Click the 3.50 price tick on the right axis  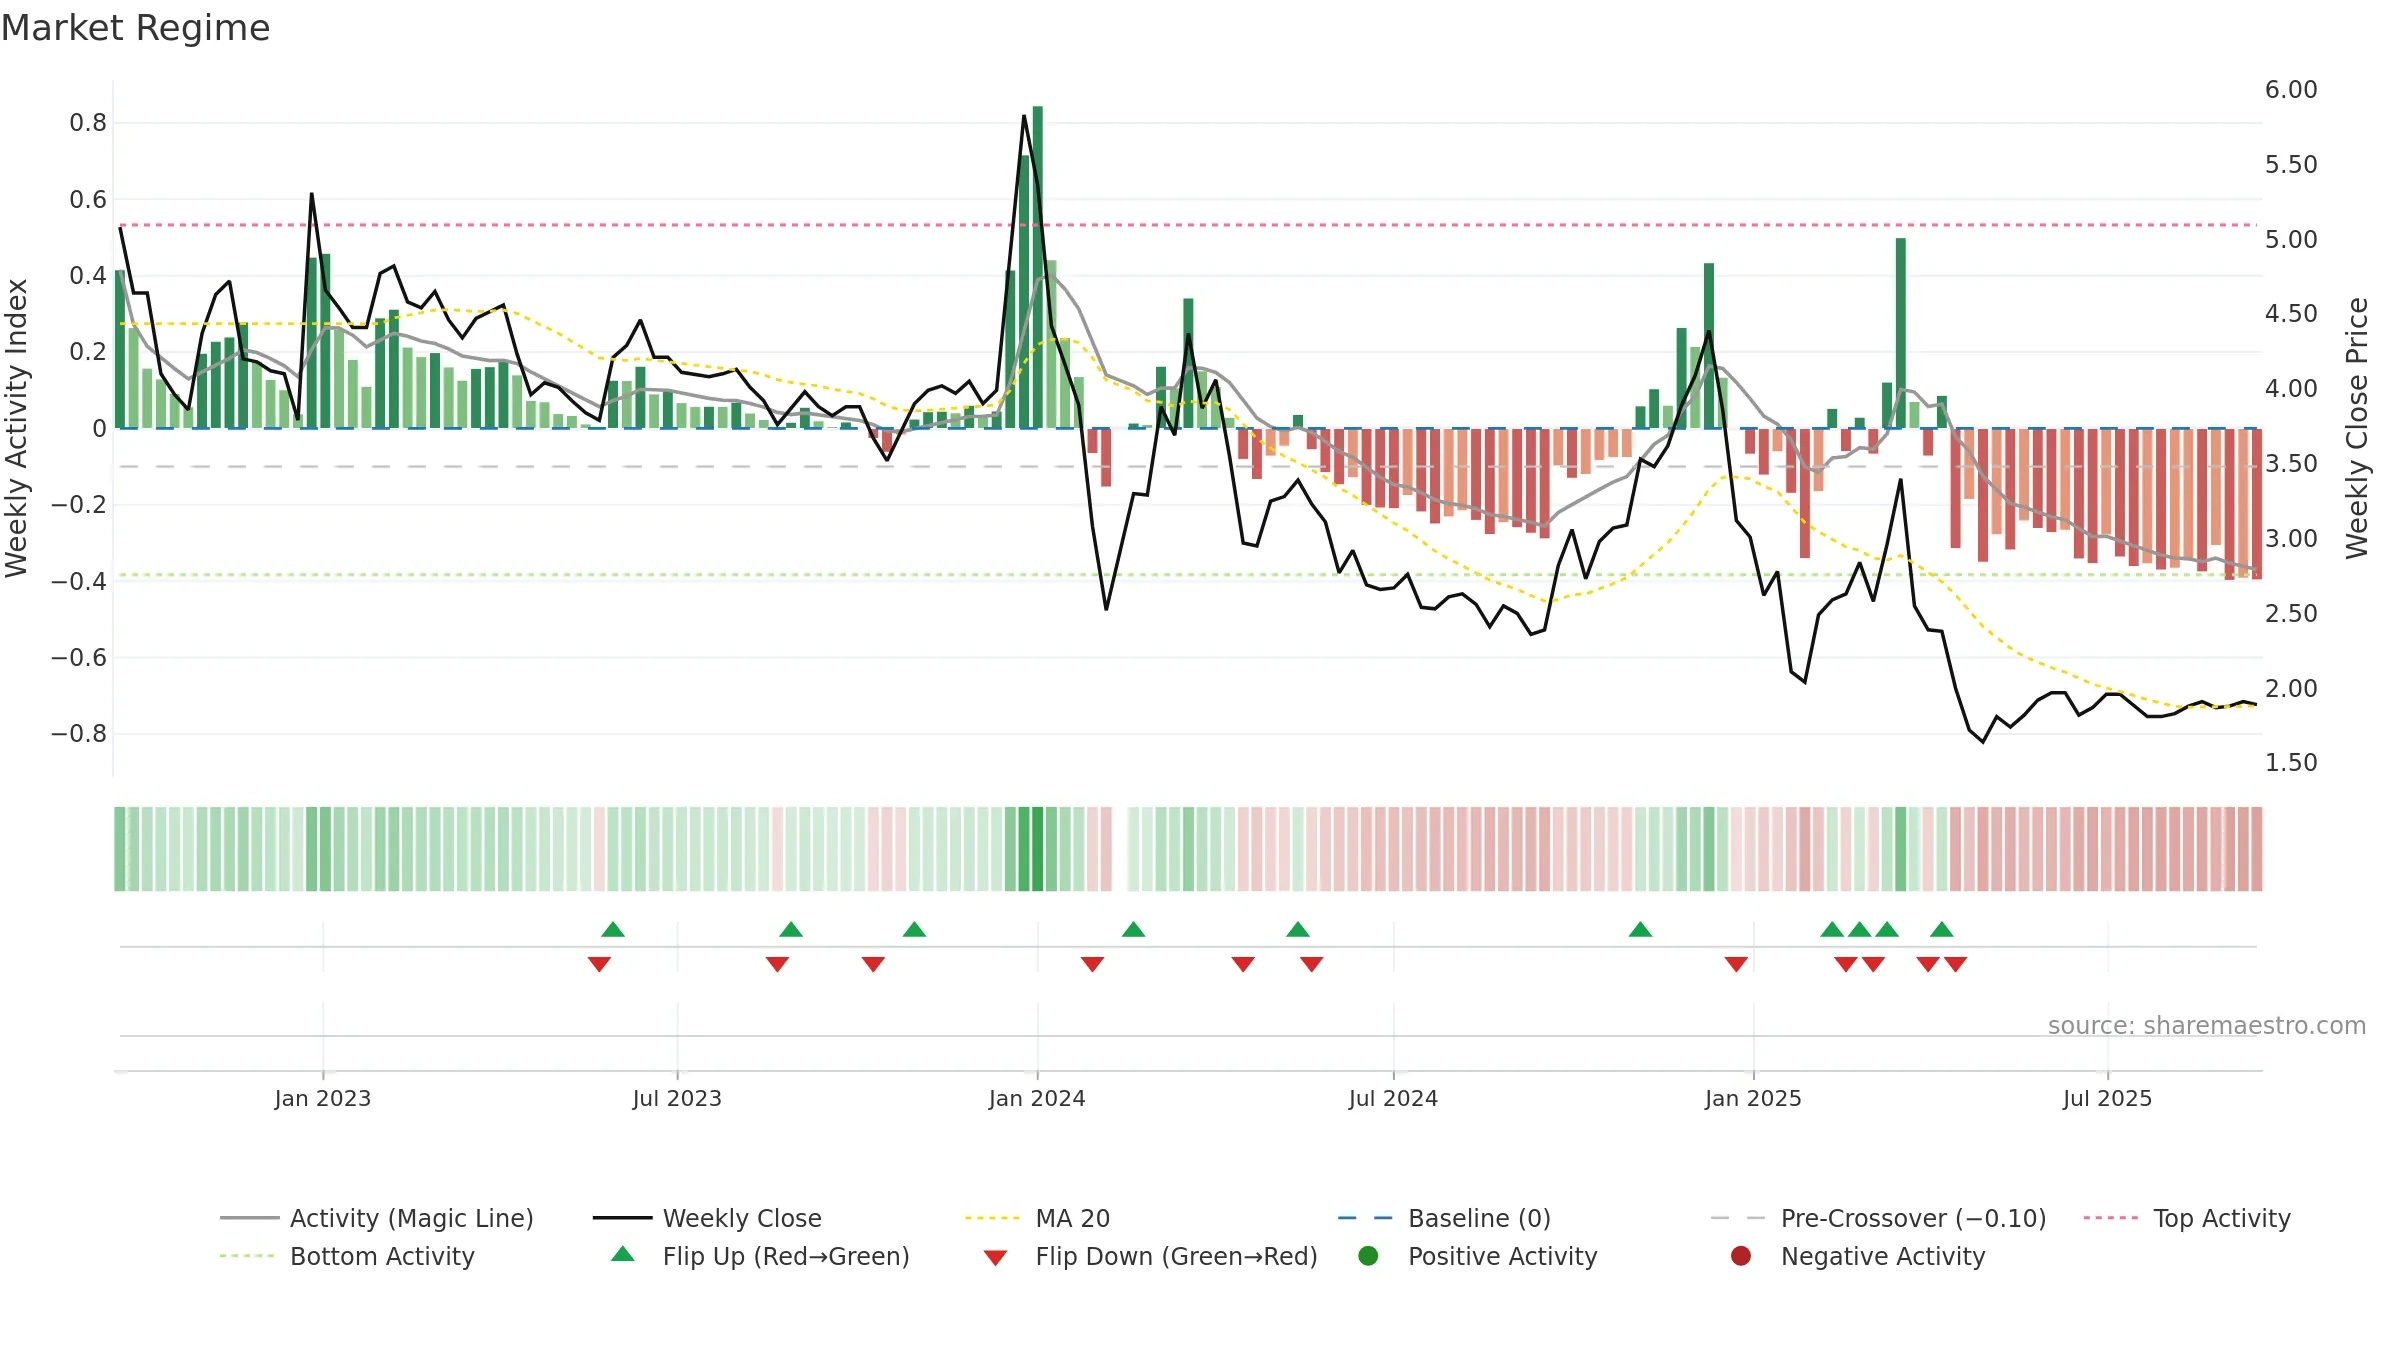tap(2291, 464)
